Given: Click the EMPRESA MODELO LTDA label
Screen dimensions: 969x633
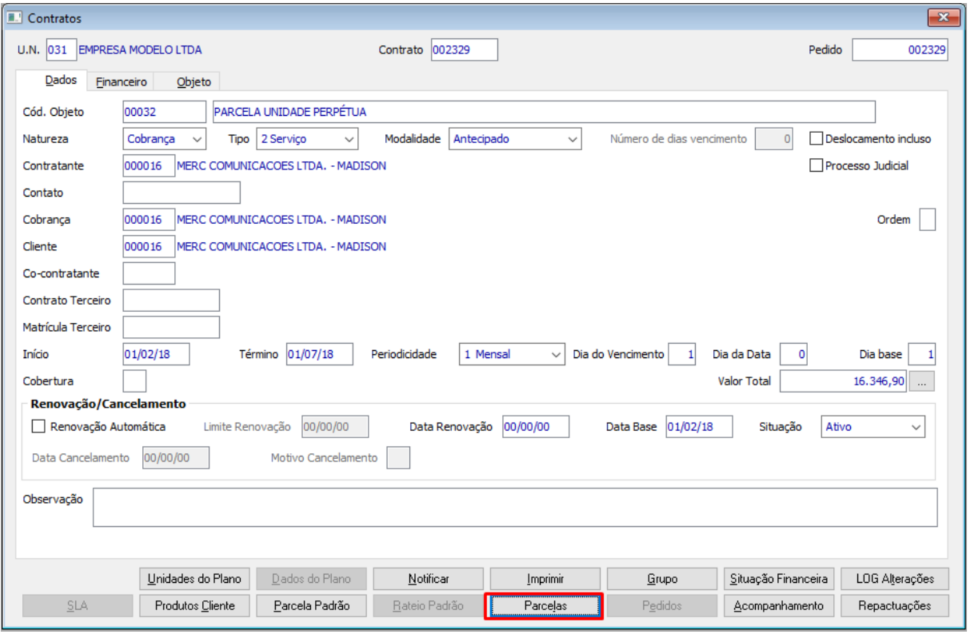Looking at the screenshot, I should point(140,50).
